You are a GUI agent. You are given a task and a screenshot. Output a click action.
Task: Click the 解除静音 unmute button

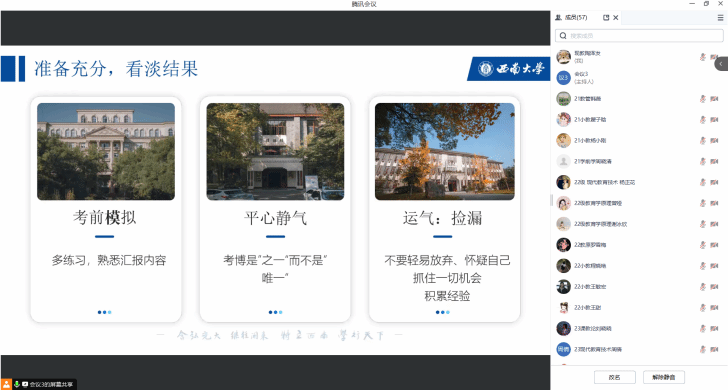[x=664, y=377]
